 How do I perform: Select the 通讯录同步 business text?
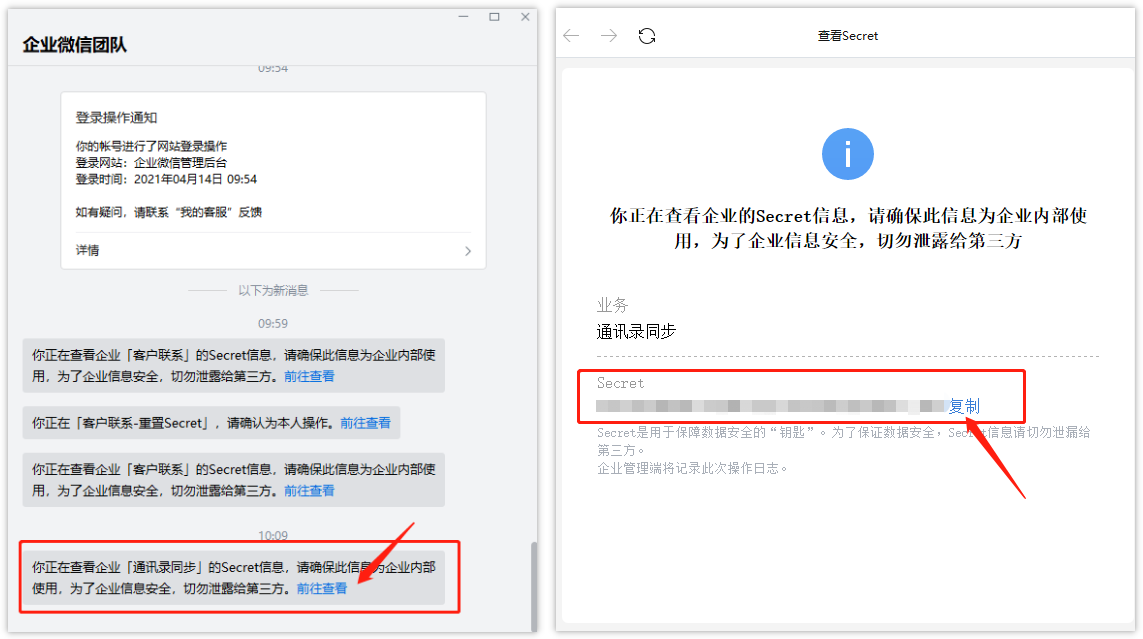click(636, 332)
